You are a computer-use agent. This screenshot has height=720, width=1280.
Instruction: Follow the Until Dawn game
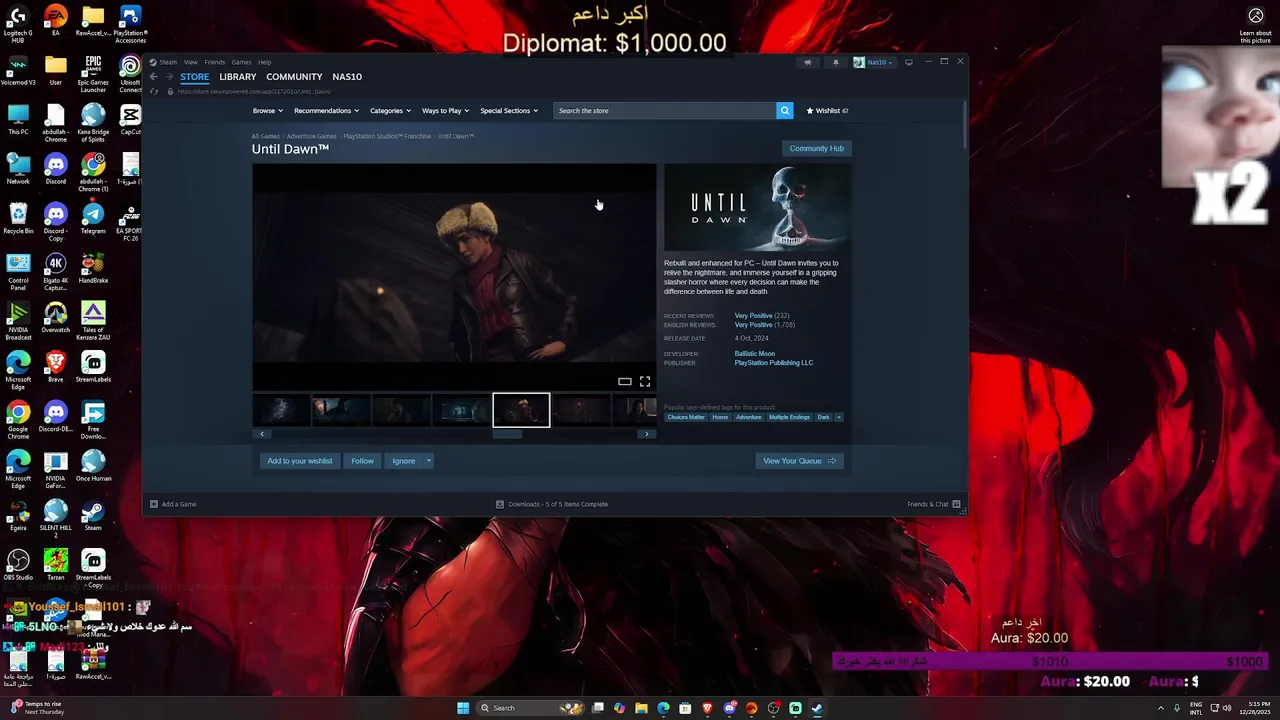point(362,461)
